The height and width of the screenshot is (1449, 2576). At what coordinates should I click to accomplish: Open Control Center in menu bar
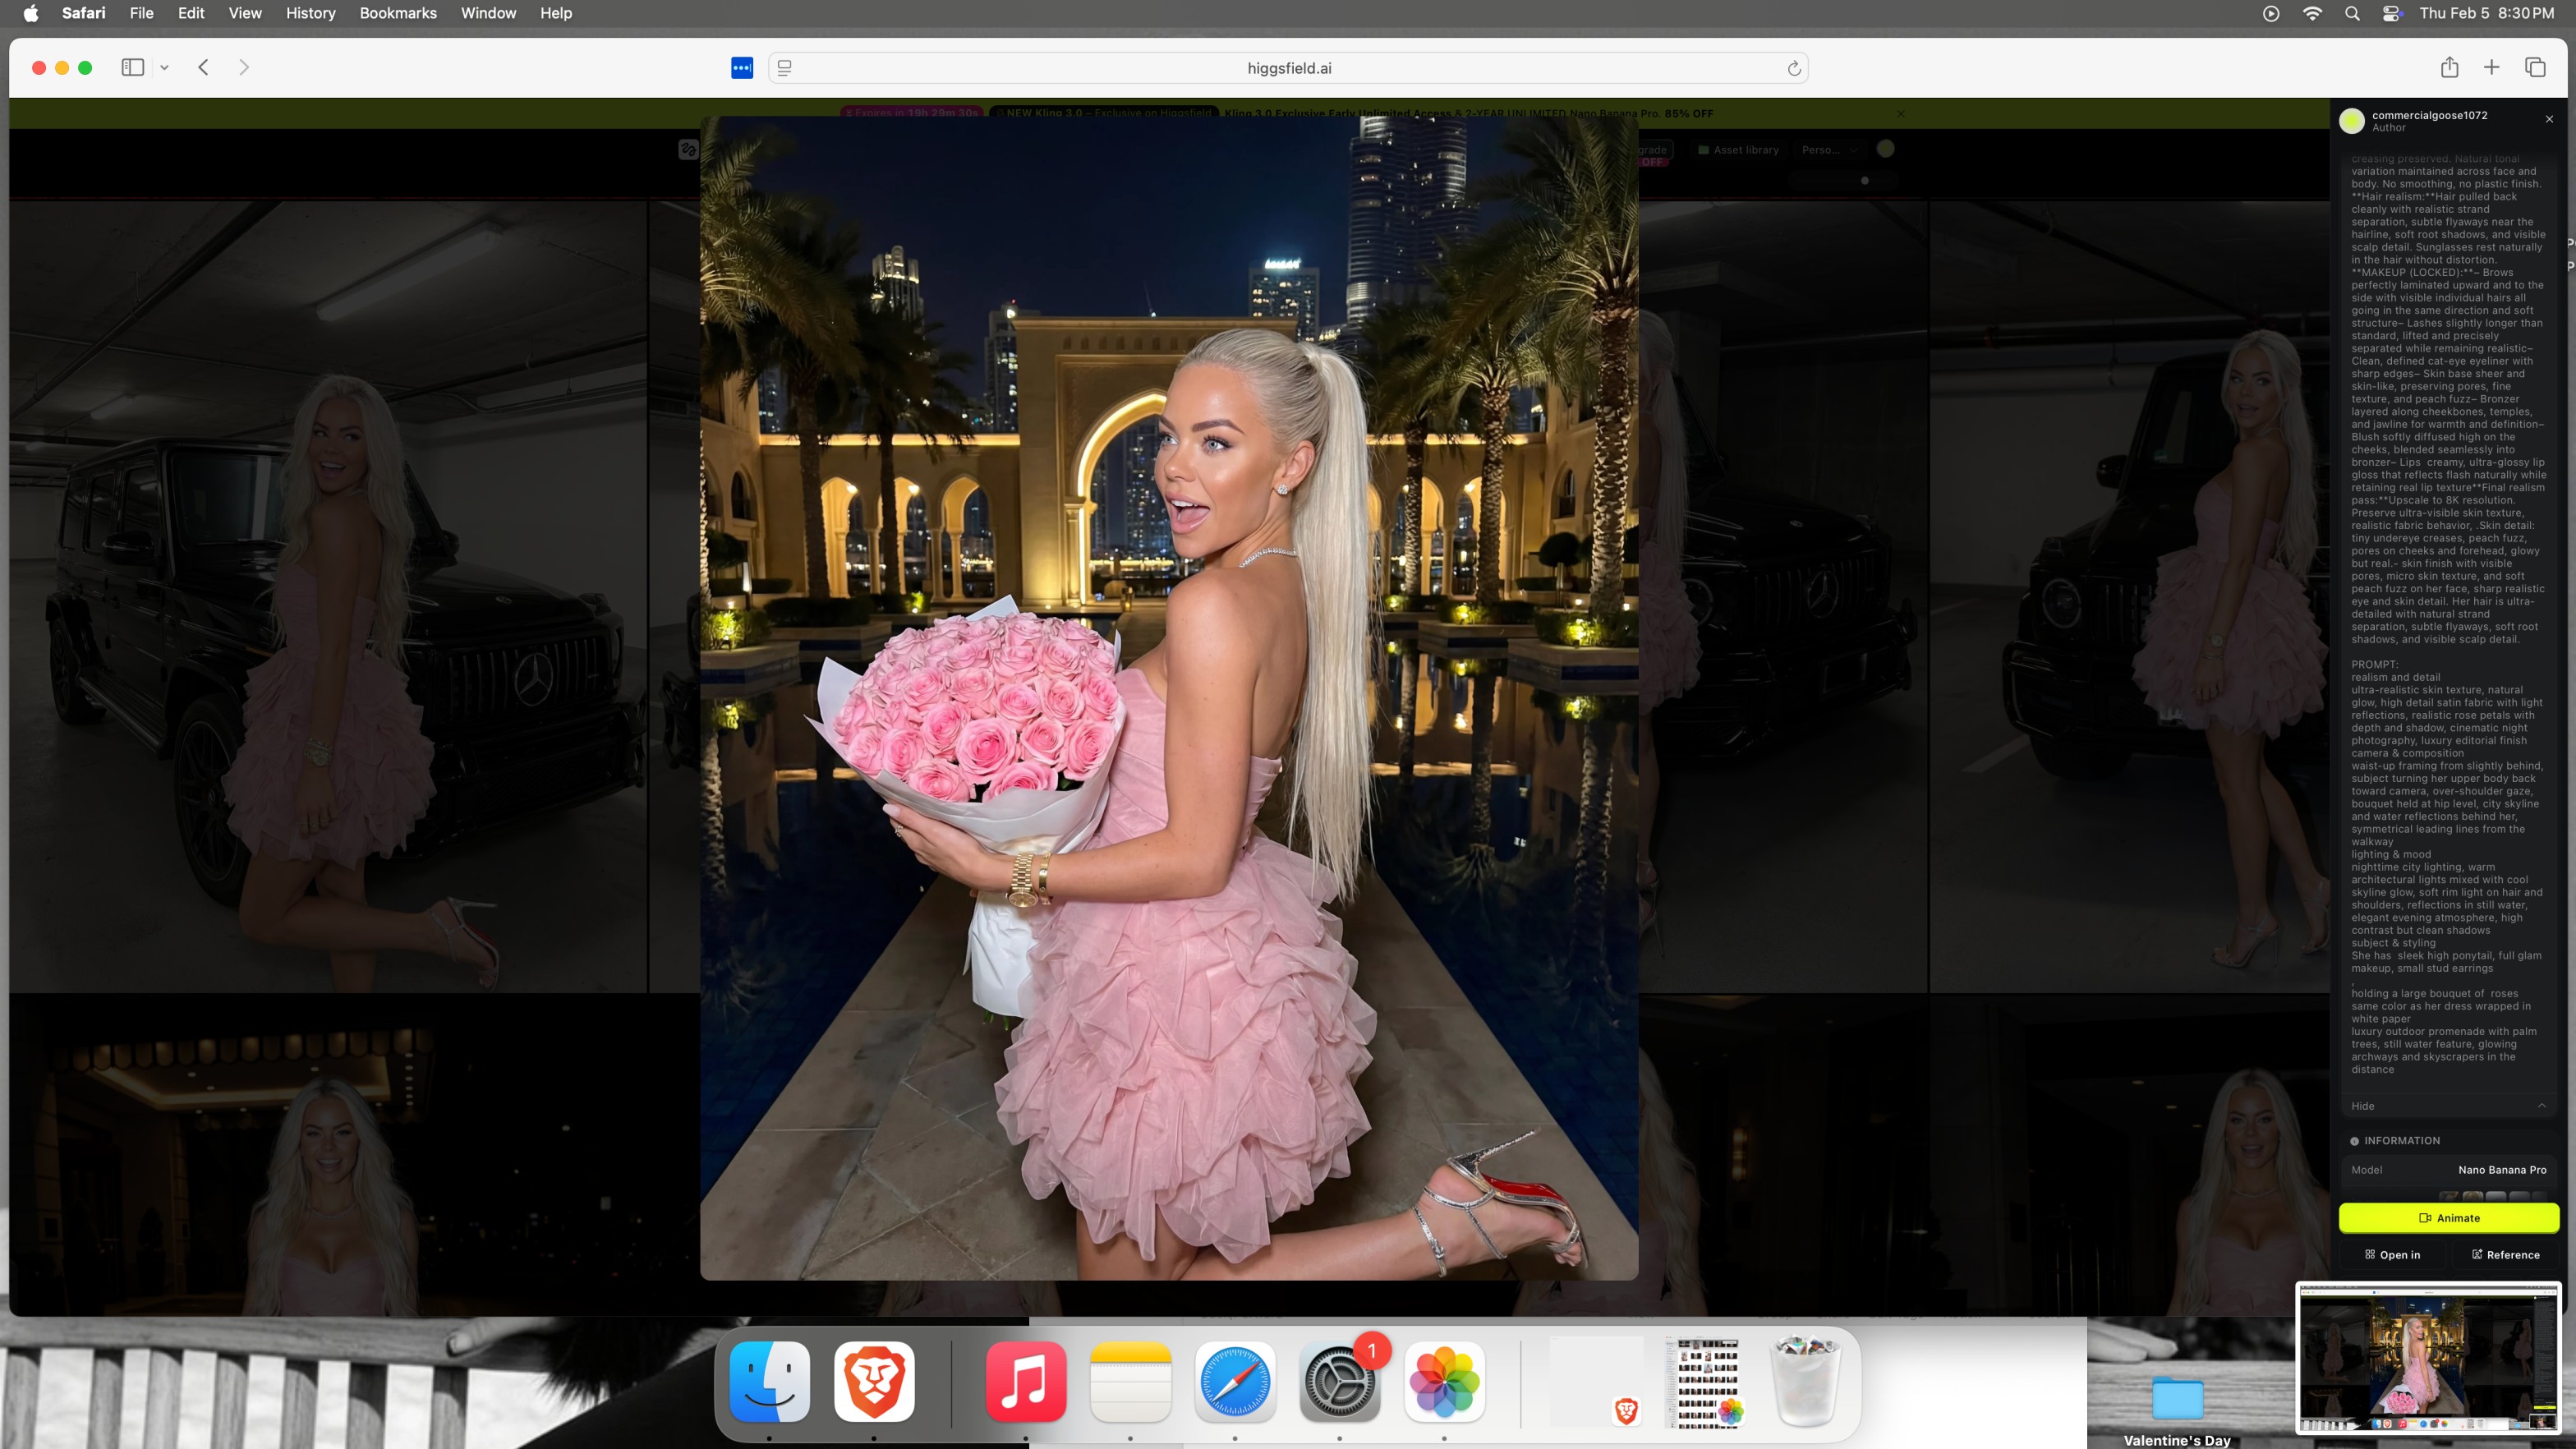click(x=2391, y=13)
